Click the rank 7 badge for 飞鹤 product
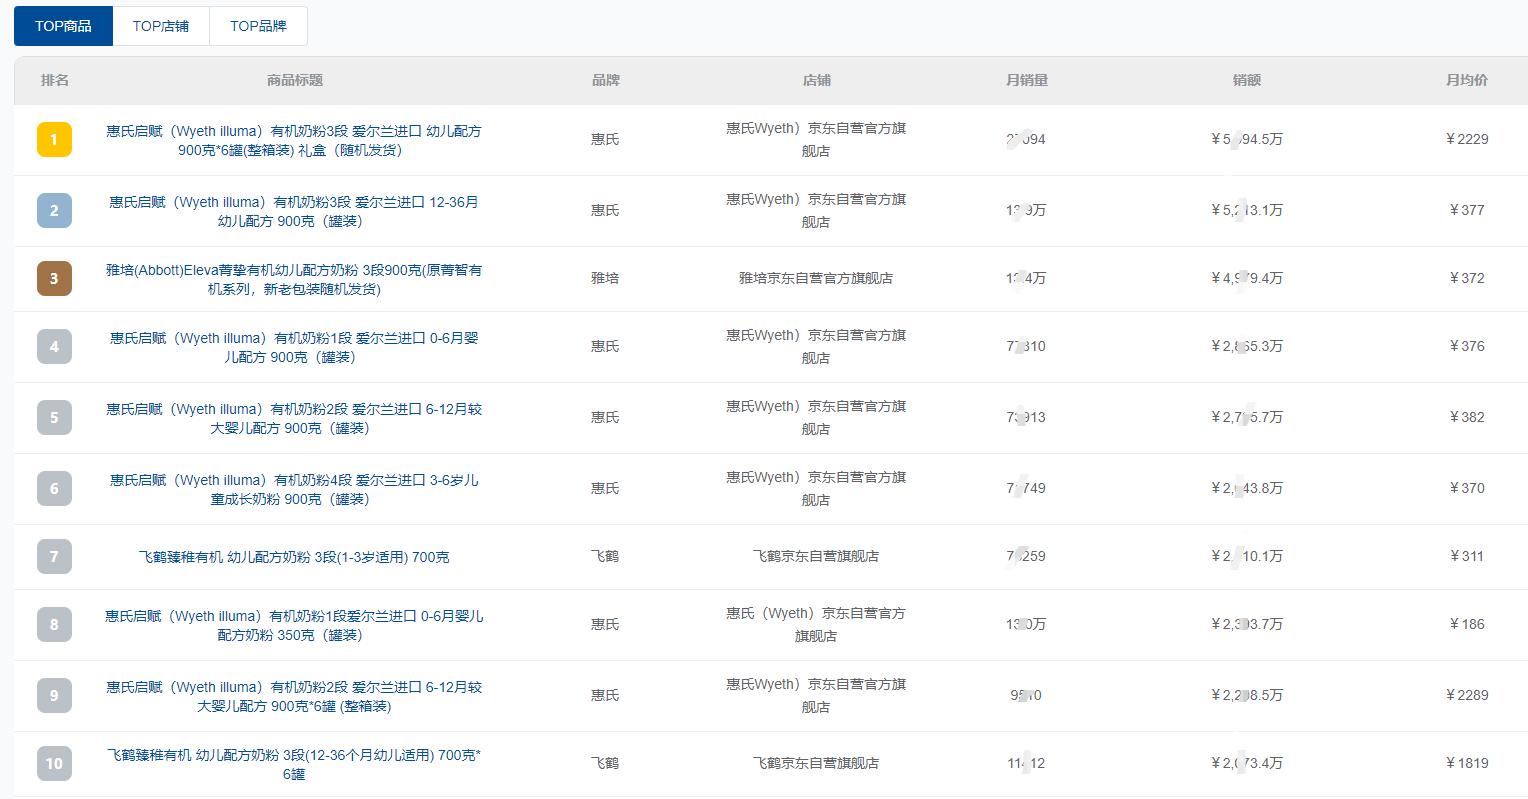 [54, 557]
